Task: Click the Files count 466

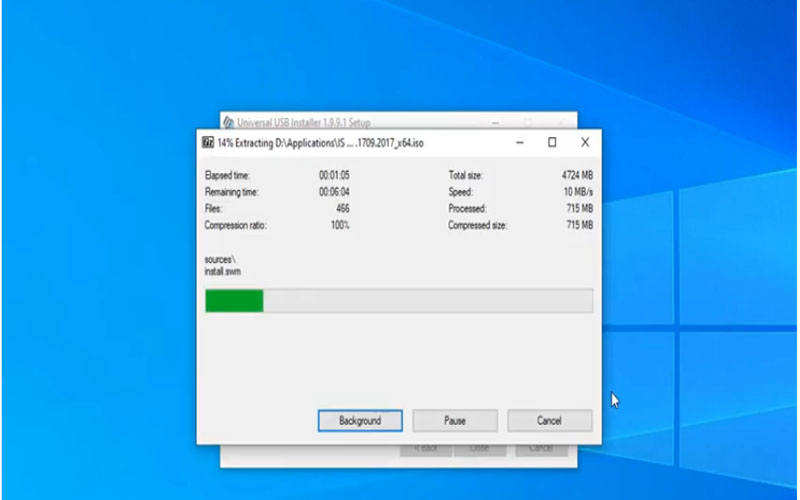Action: coord(343,208)
